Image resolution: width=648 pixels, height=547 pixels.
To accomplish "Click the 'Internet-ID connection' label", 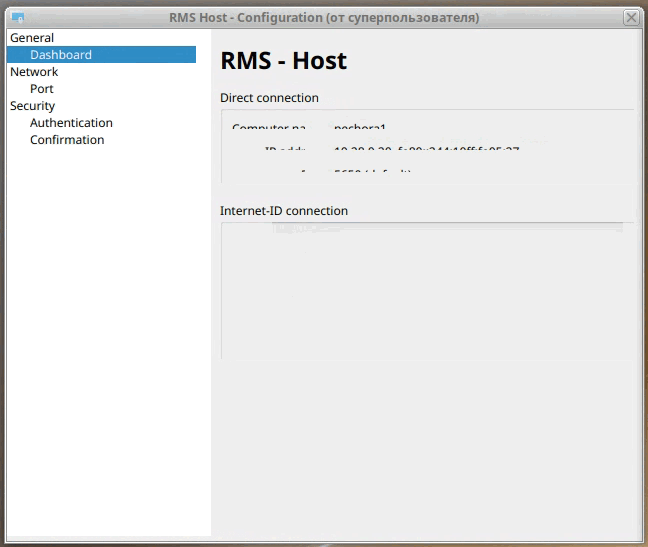I will click(284, 211).
